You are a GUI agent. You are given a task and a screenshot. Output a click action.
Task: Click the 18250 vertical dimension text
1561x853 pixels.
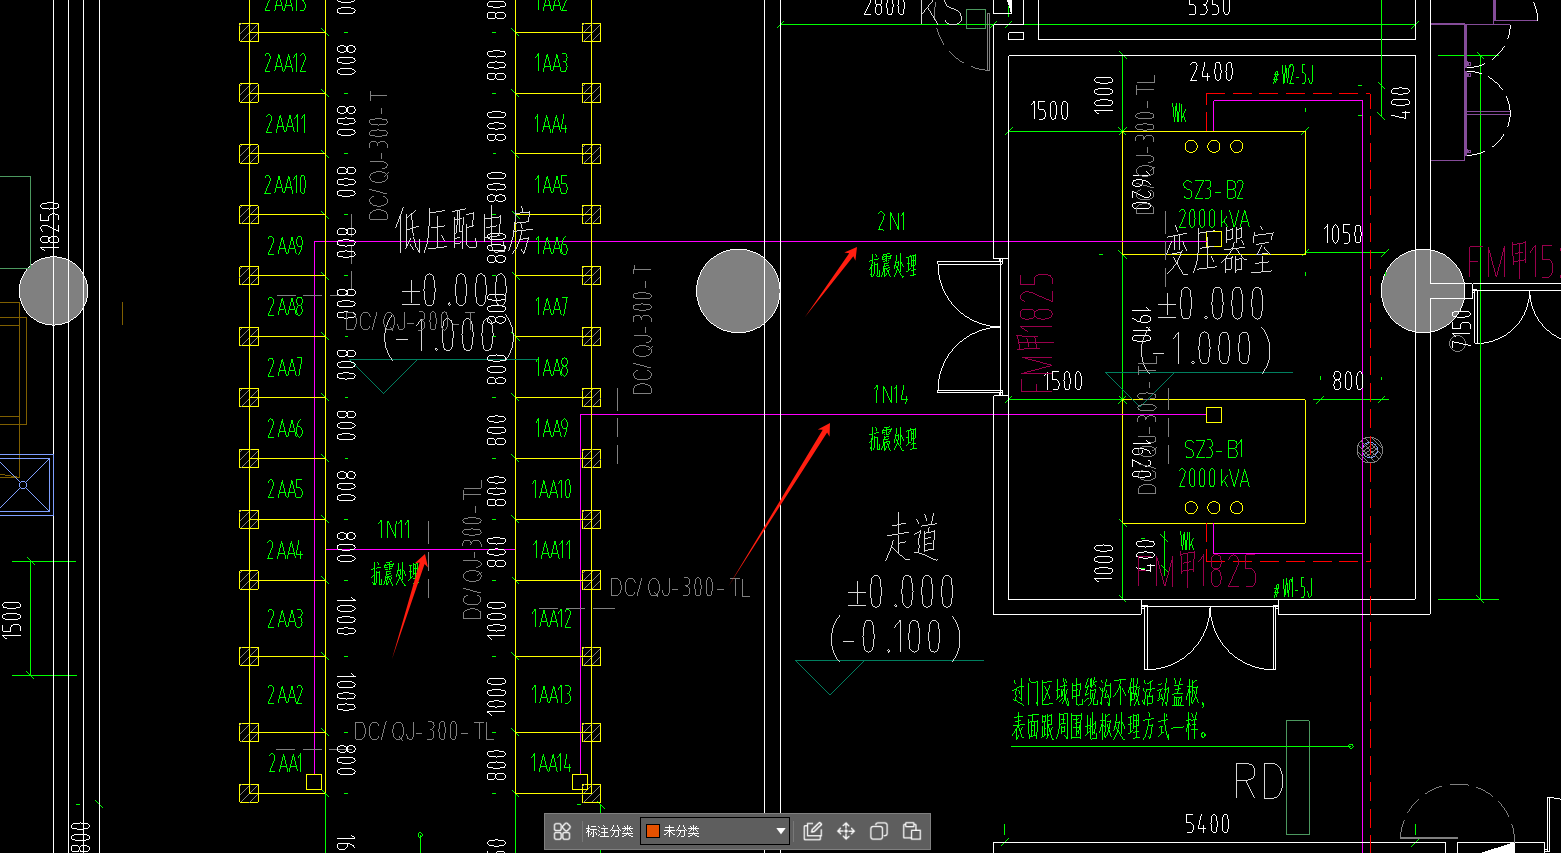(50, 225)
